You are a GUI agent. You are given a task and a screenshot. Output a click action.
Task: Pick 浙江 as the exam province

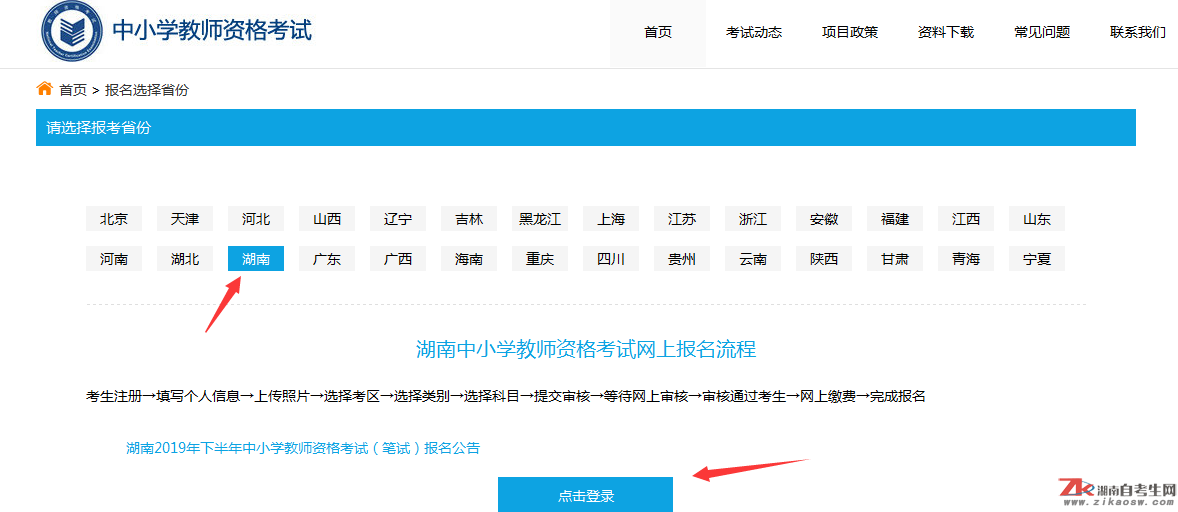[753, 219]
